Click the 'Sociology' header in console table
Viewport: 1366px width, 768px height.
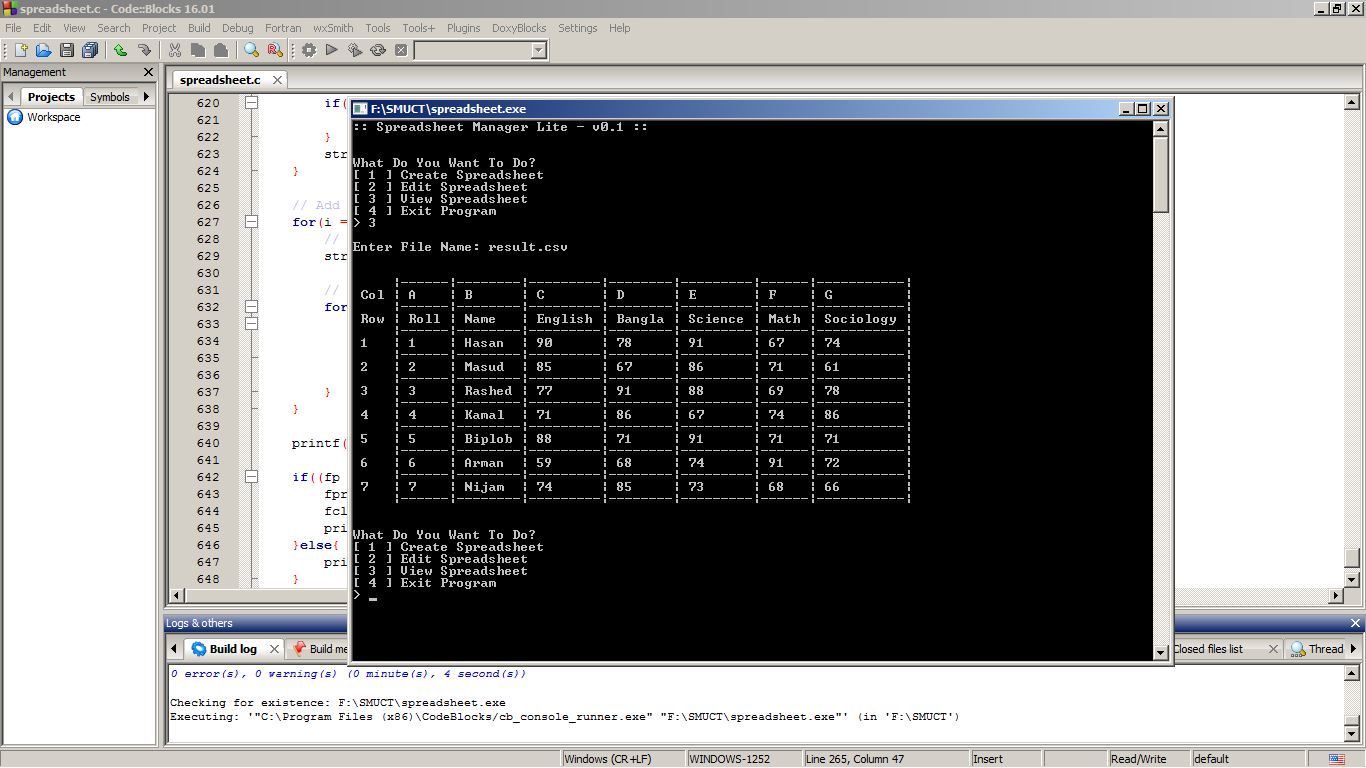tap(860, 319)
